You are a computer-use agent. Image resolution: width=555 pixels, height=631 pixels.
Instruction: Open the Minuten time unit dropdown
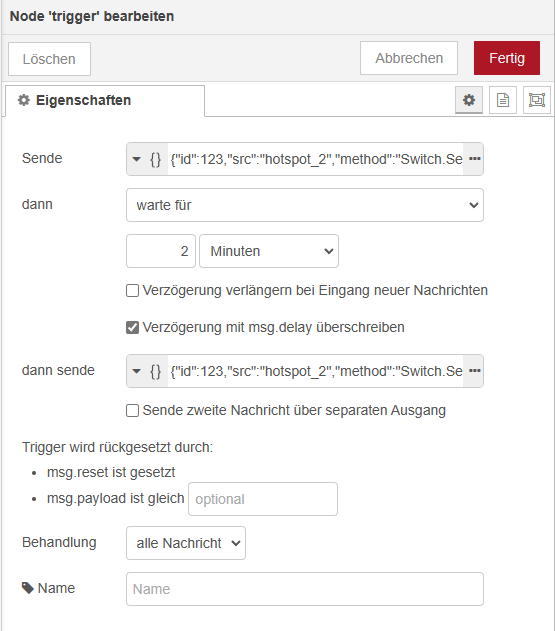[269, 251]
